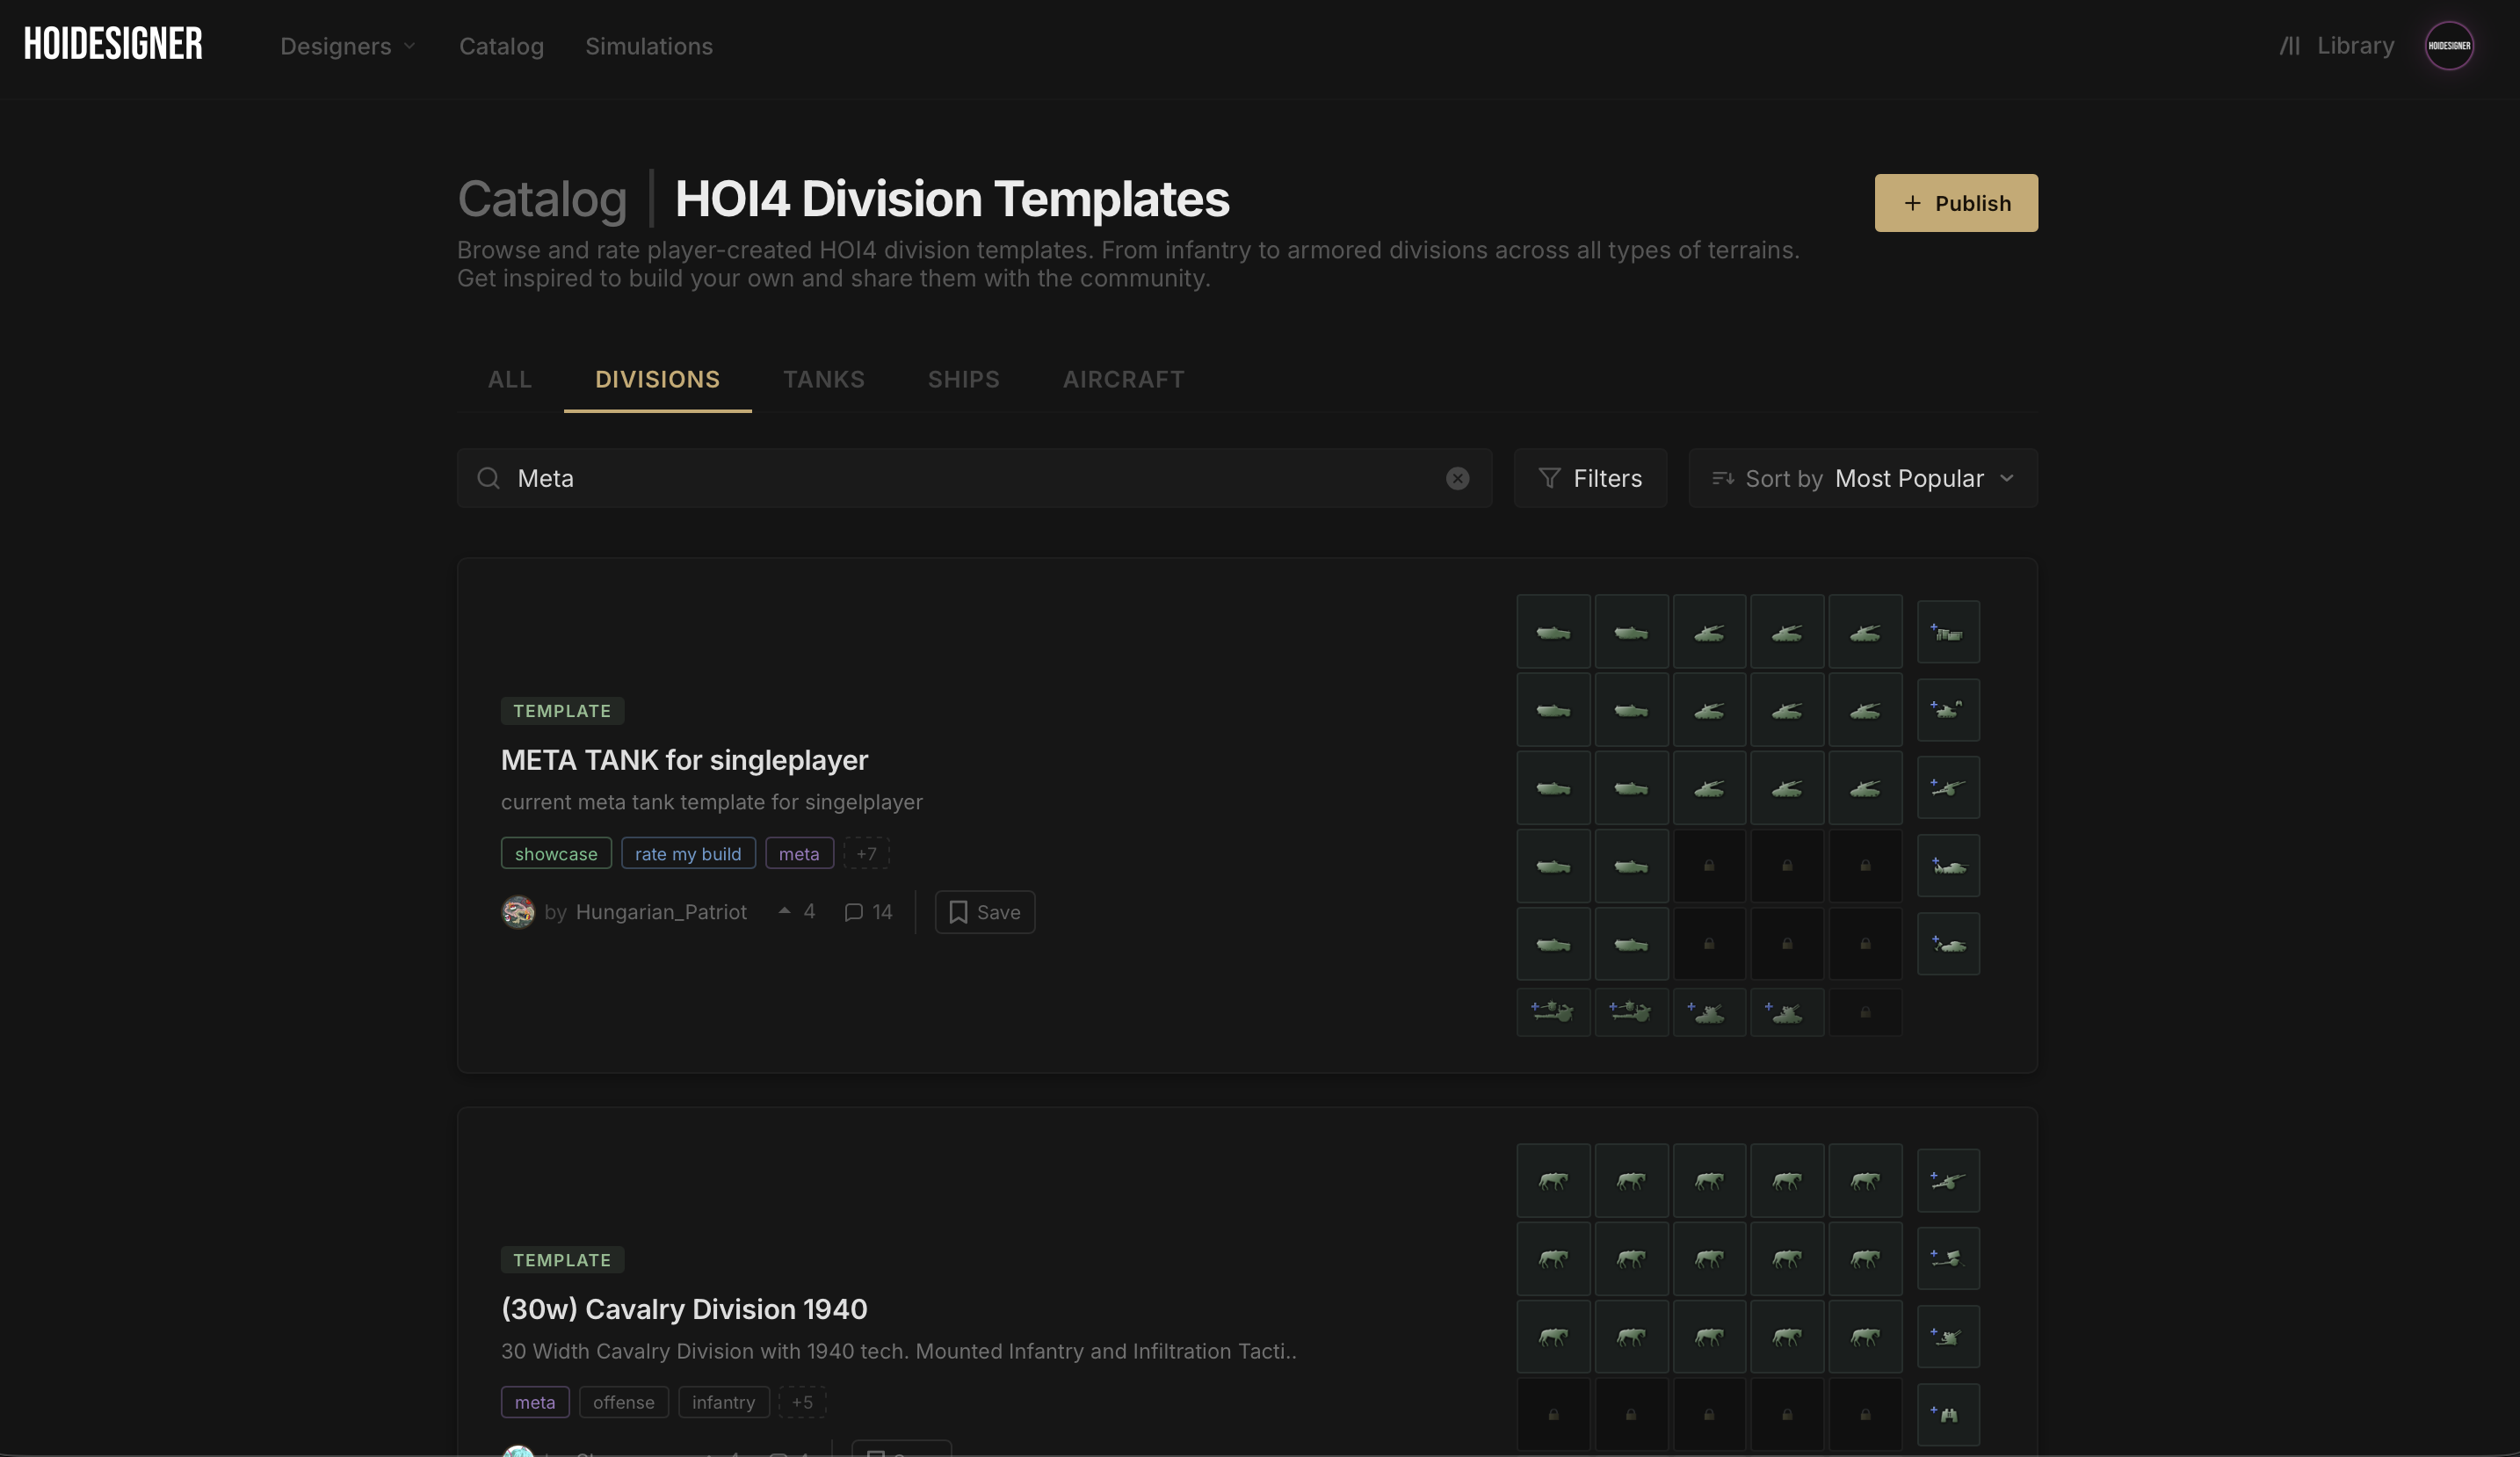Open comments bubble showing 14
This screenshot has width=2520, height=1457.
[868, 912]
